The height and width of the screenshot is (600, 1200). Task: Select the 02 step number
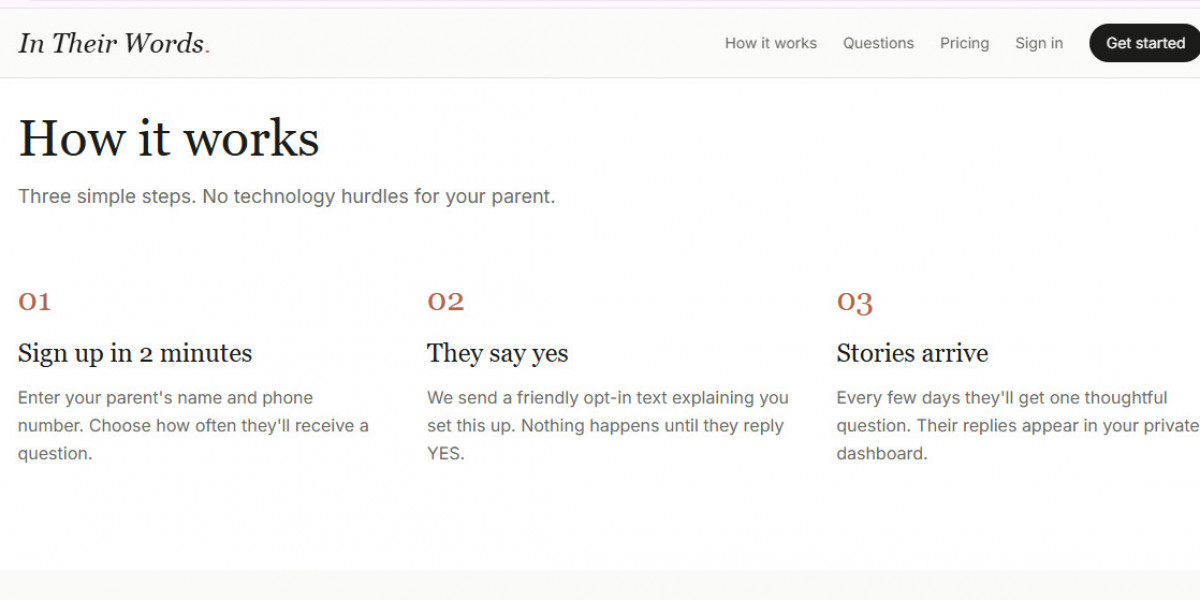tap(445, 301)
